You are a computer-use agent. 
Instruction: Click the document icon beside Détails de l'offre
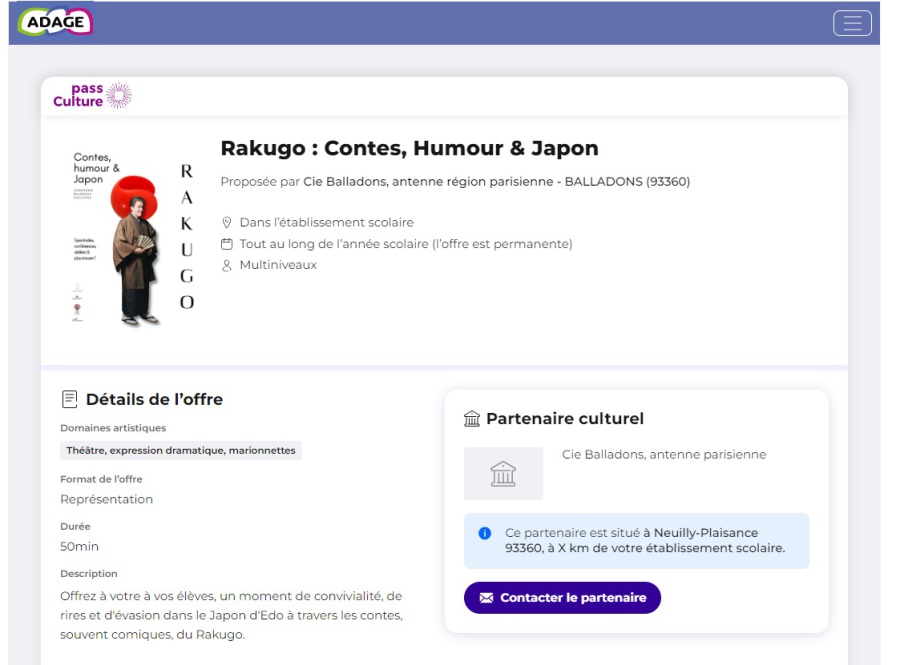(69, 399)
